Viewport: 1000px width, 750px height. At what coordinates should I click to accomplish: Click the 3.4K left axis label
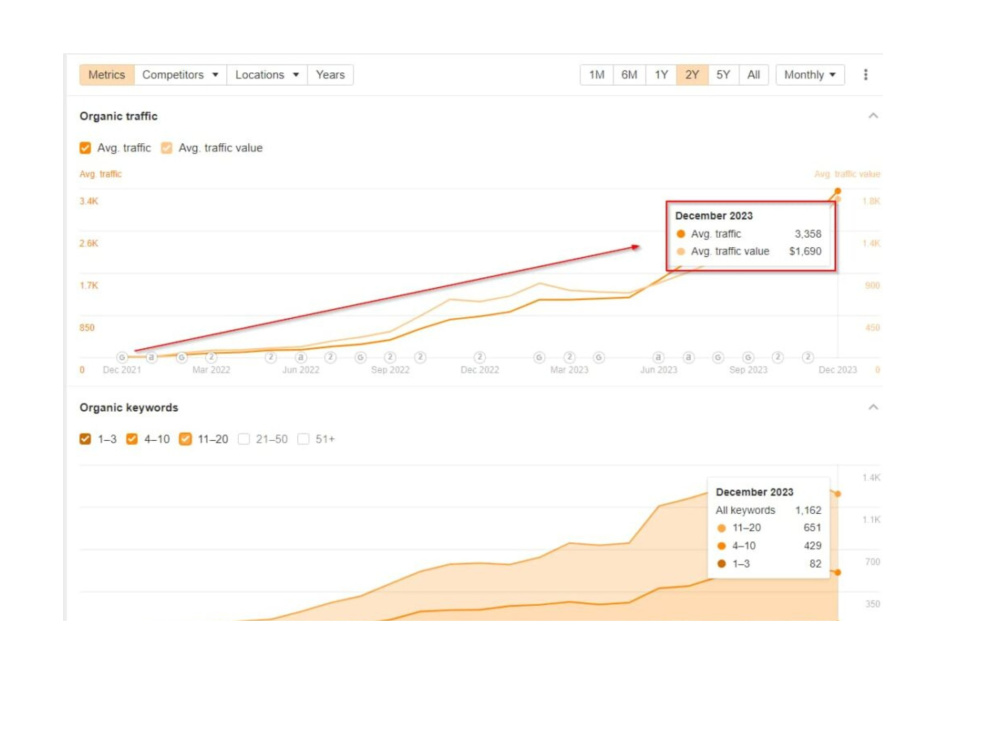(89, 201)
